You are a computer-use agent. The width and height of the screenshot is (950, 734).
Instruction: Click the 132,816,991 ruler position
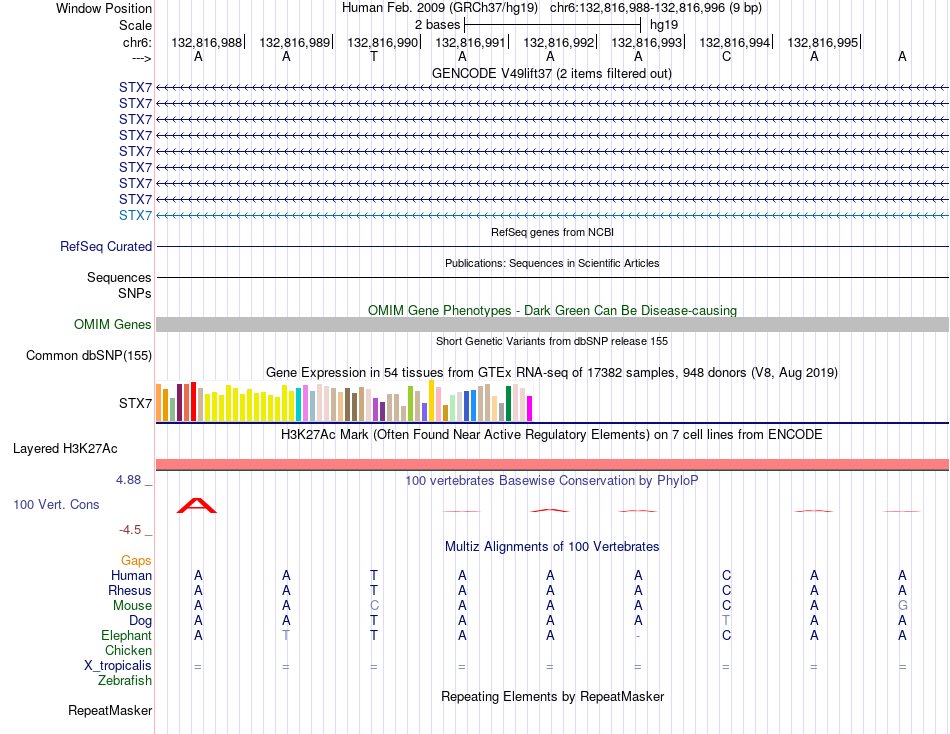pos(470,42)
